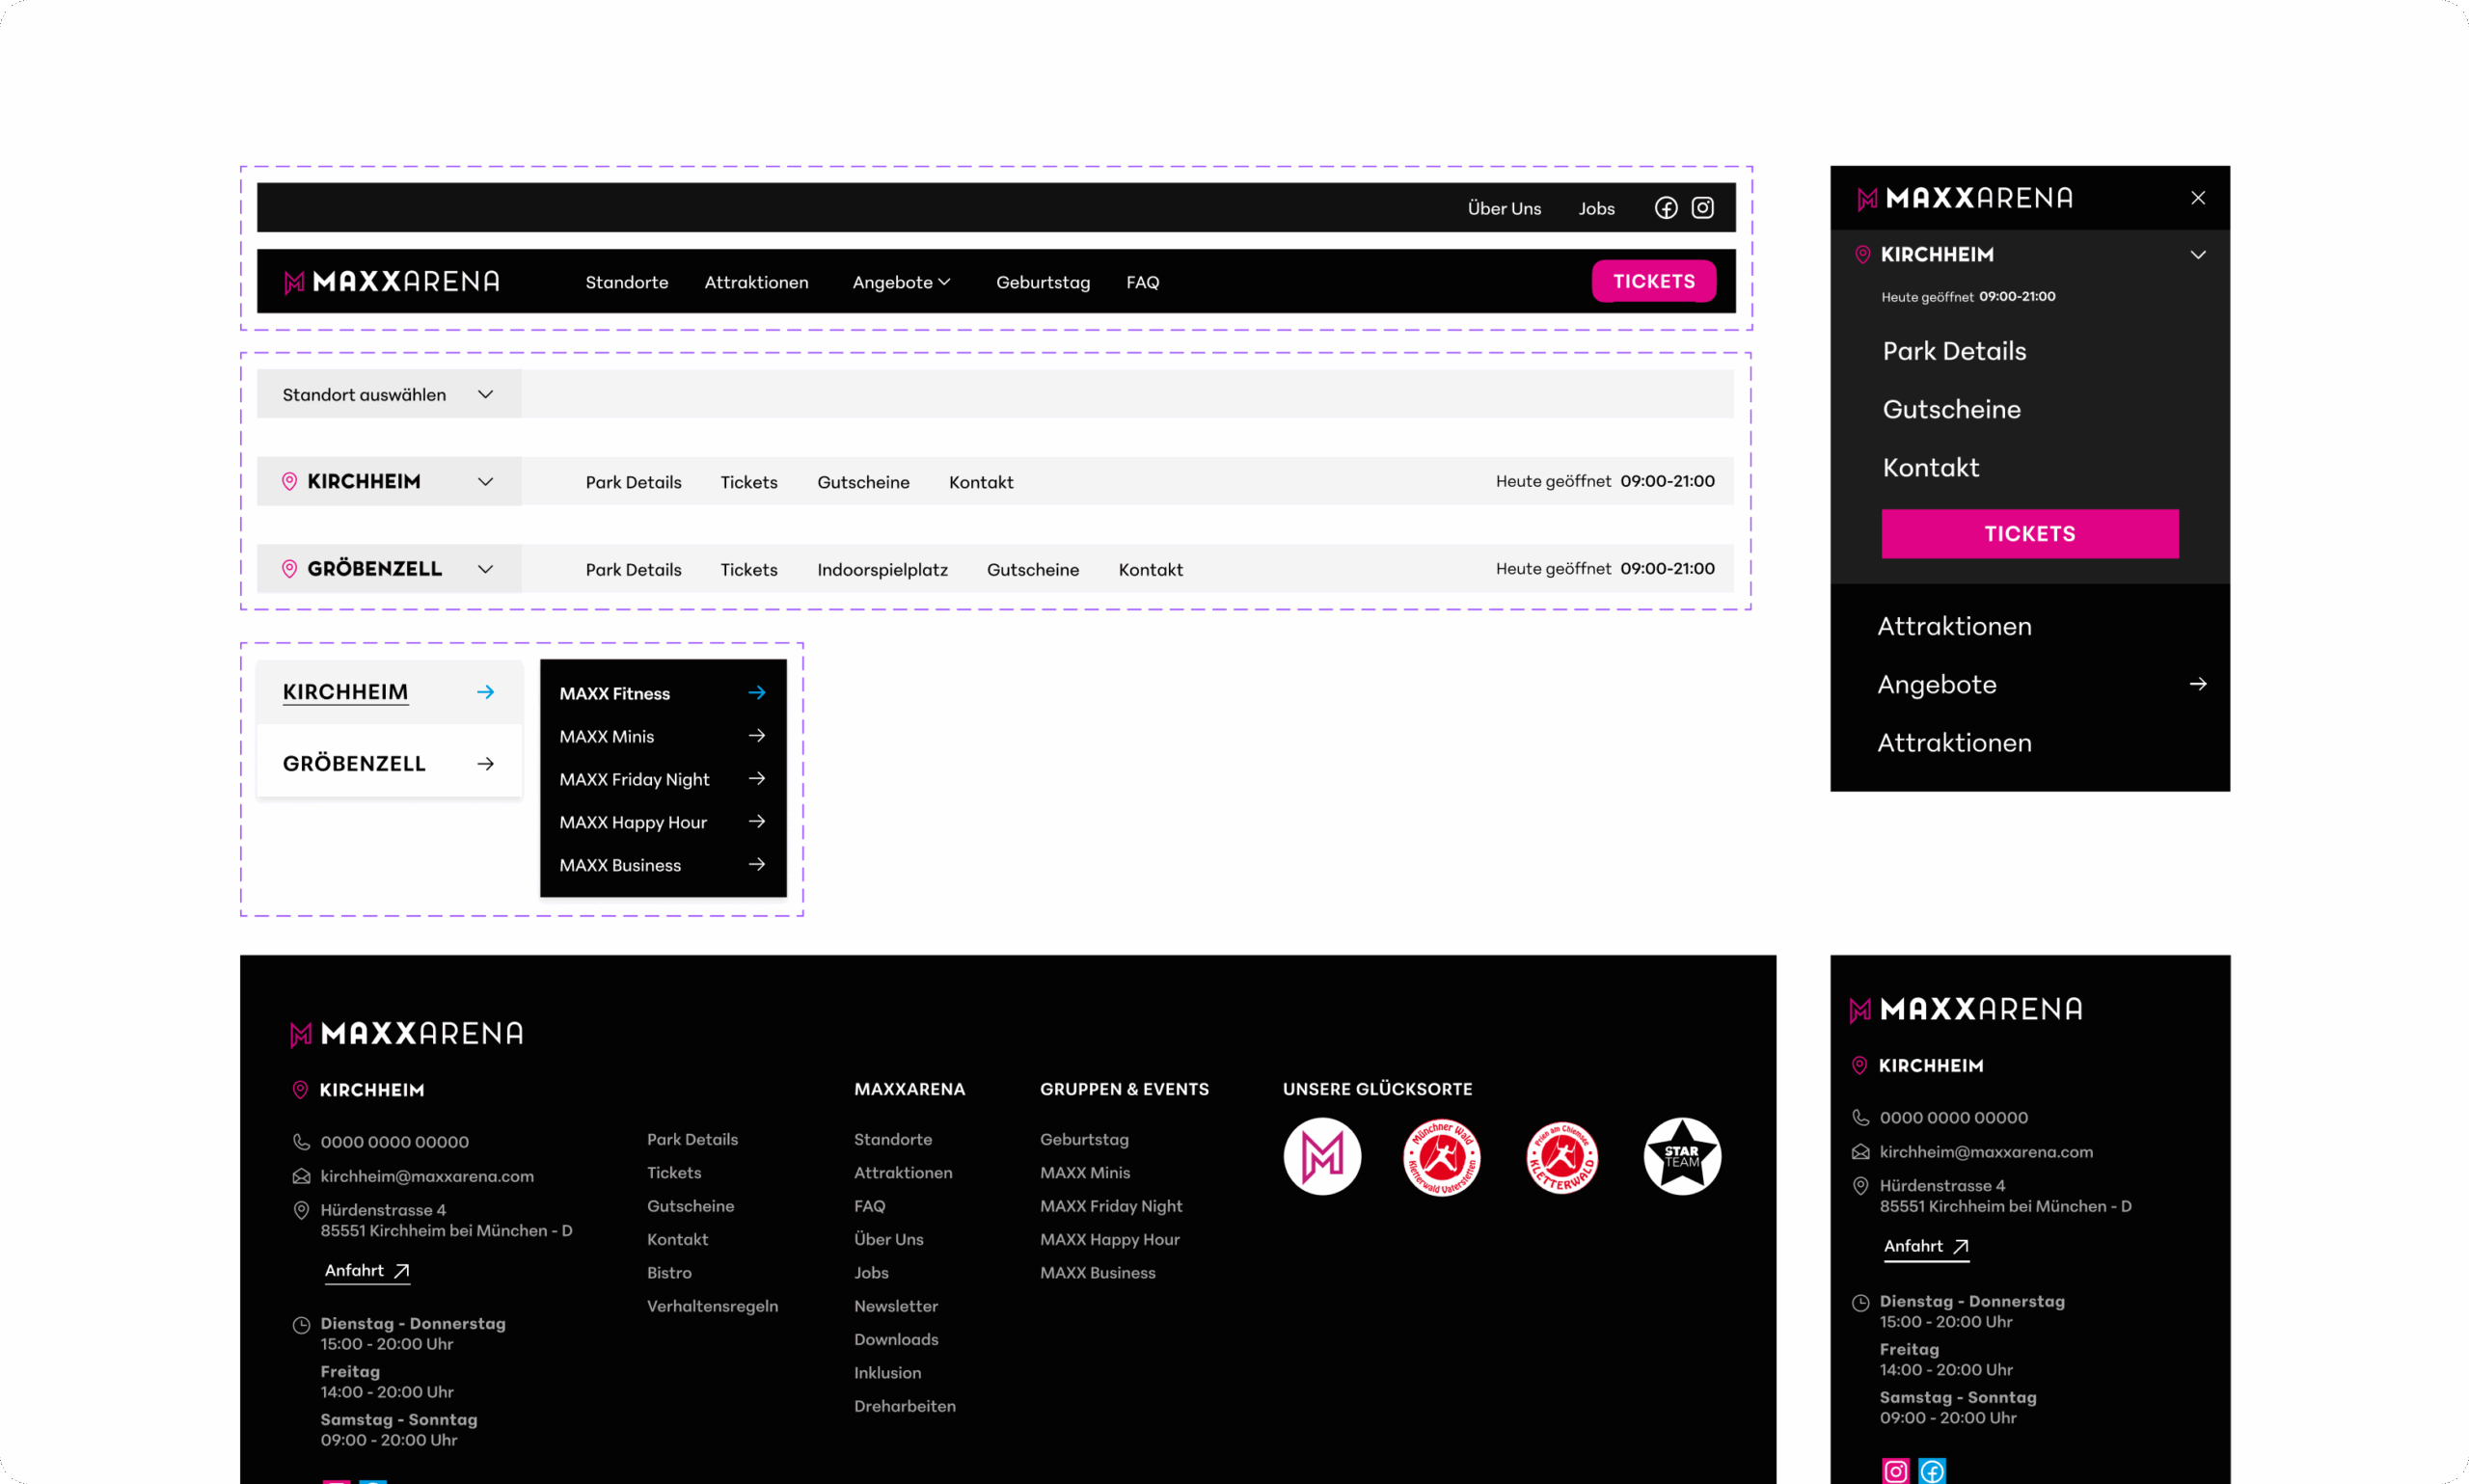
Task: Expand the Angebote dropdown in main nav
Action: (x=901, y=283)
